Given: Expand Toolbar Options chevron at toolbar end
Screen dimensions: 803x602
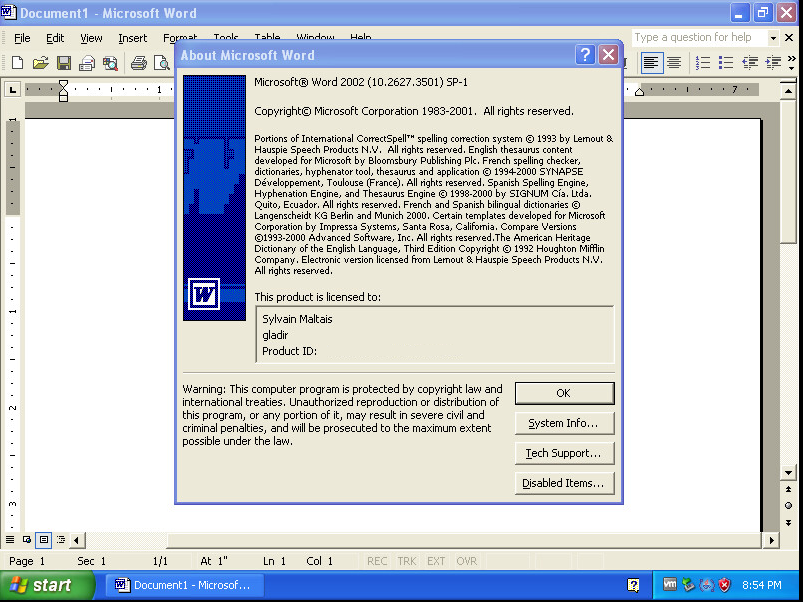Looking at the screenshot, I should (x=792, y=63).
